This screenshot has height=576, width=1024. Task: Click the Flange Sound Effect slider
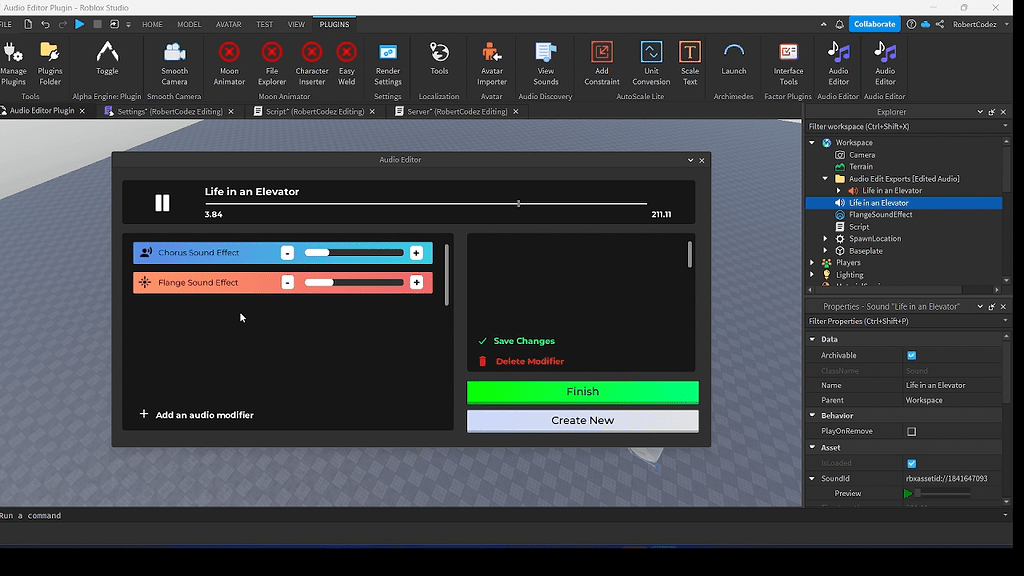tap(354, 283)
